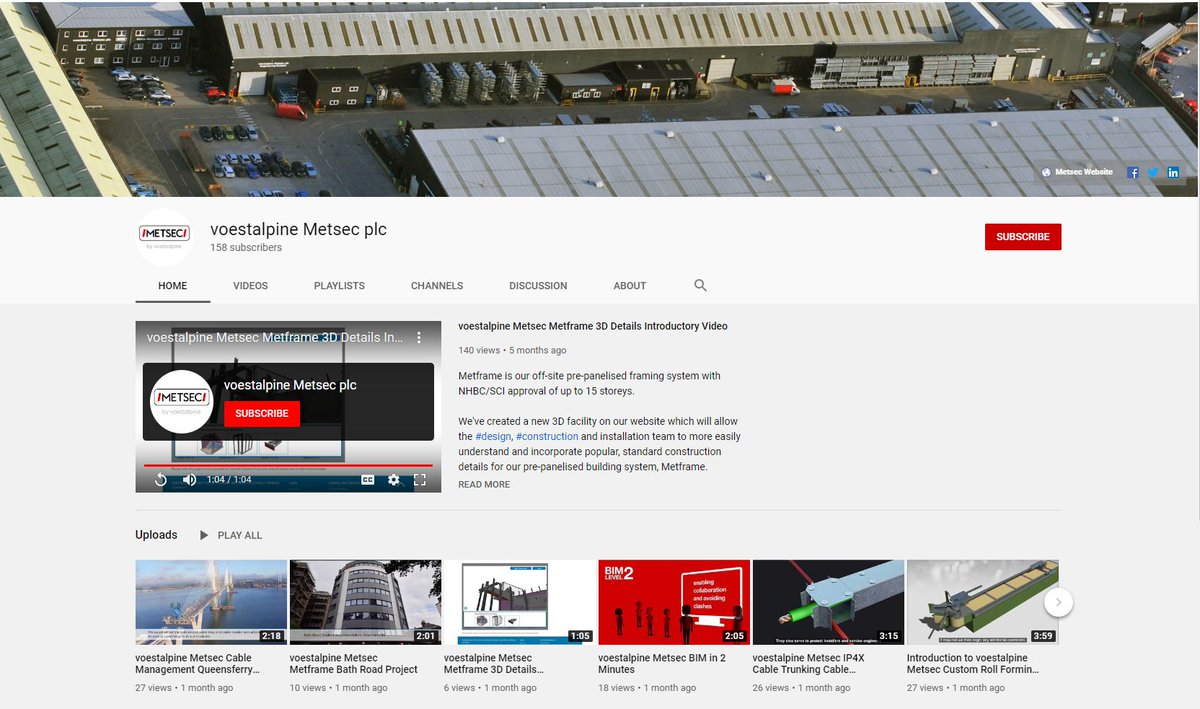Toggle closed captions in the player
This screenshot has width=1200, height=709.
pyautogui.click(x=368, y=480)
